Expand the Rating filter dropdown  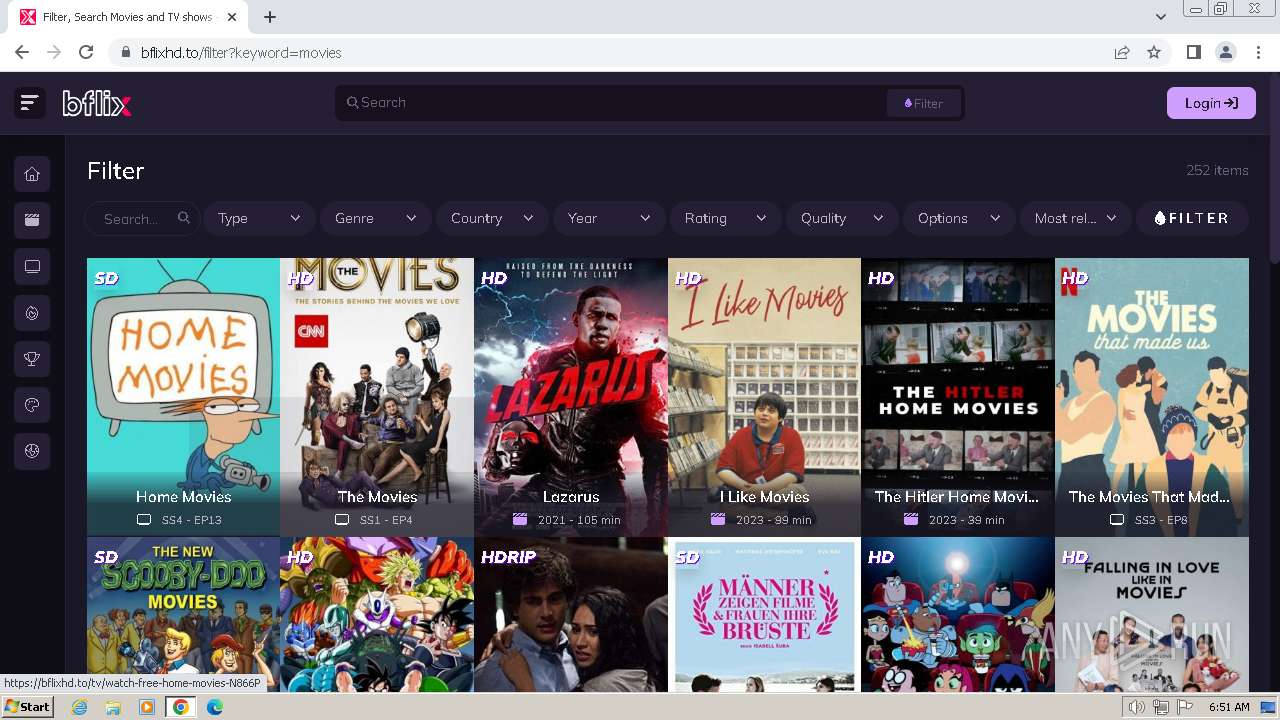tap(725, 218)
